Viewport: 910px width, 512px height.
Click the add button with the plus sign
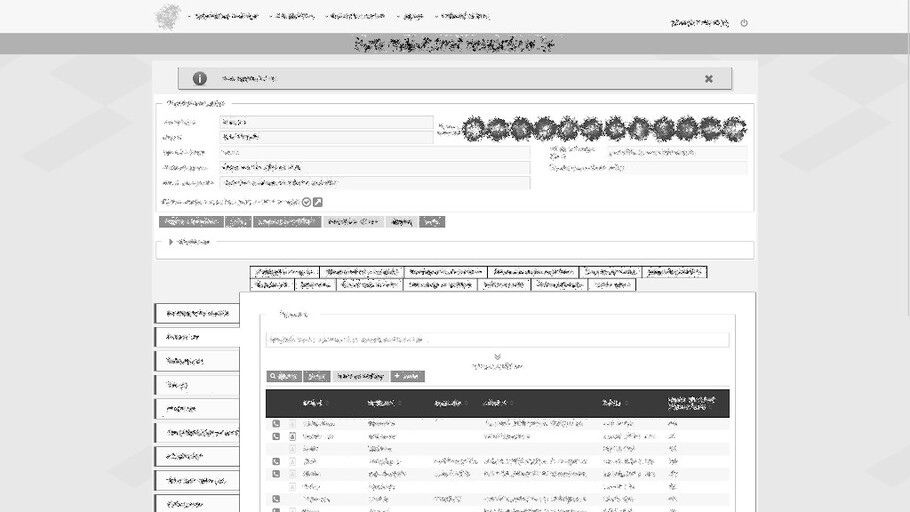(408, 377)
